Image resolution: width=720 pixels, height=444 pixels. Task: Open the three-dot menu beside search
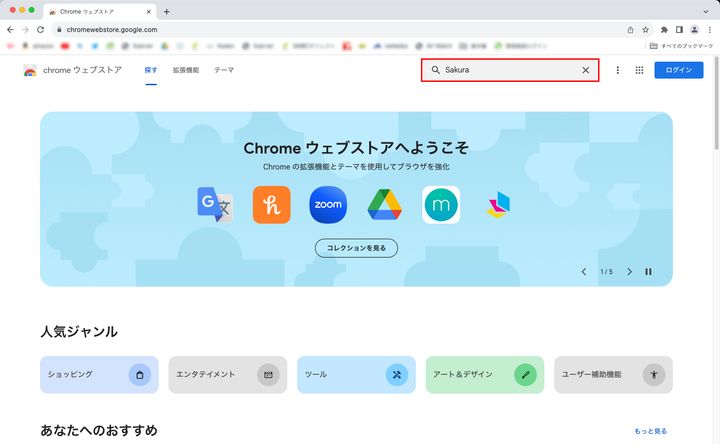pos(617,70)
